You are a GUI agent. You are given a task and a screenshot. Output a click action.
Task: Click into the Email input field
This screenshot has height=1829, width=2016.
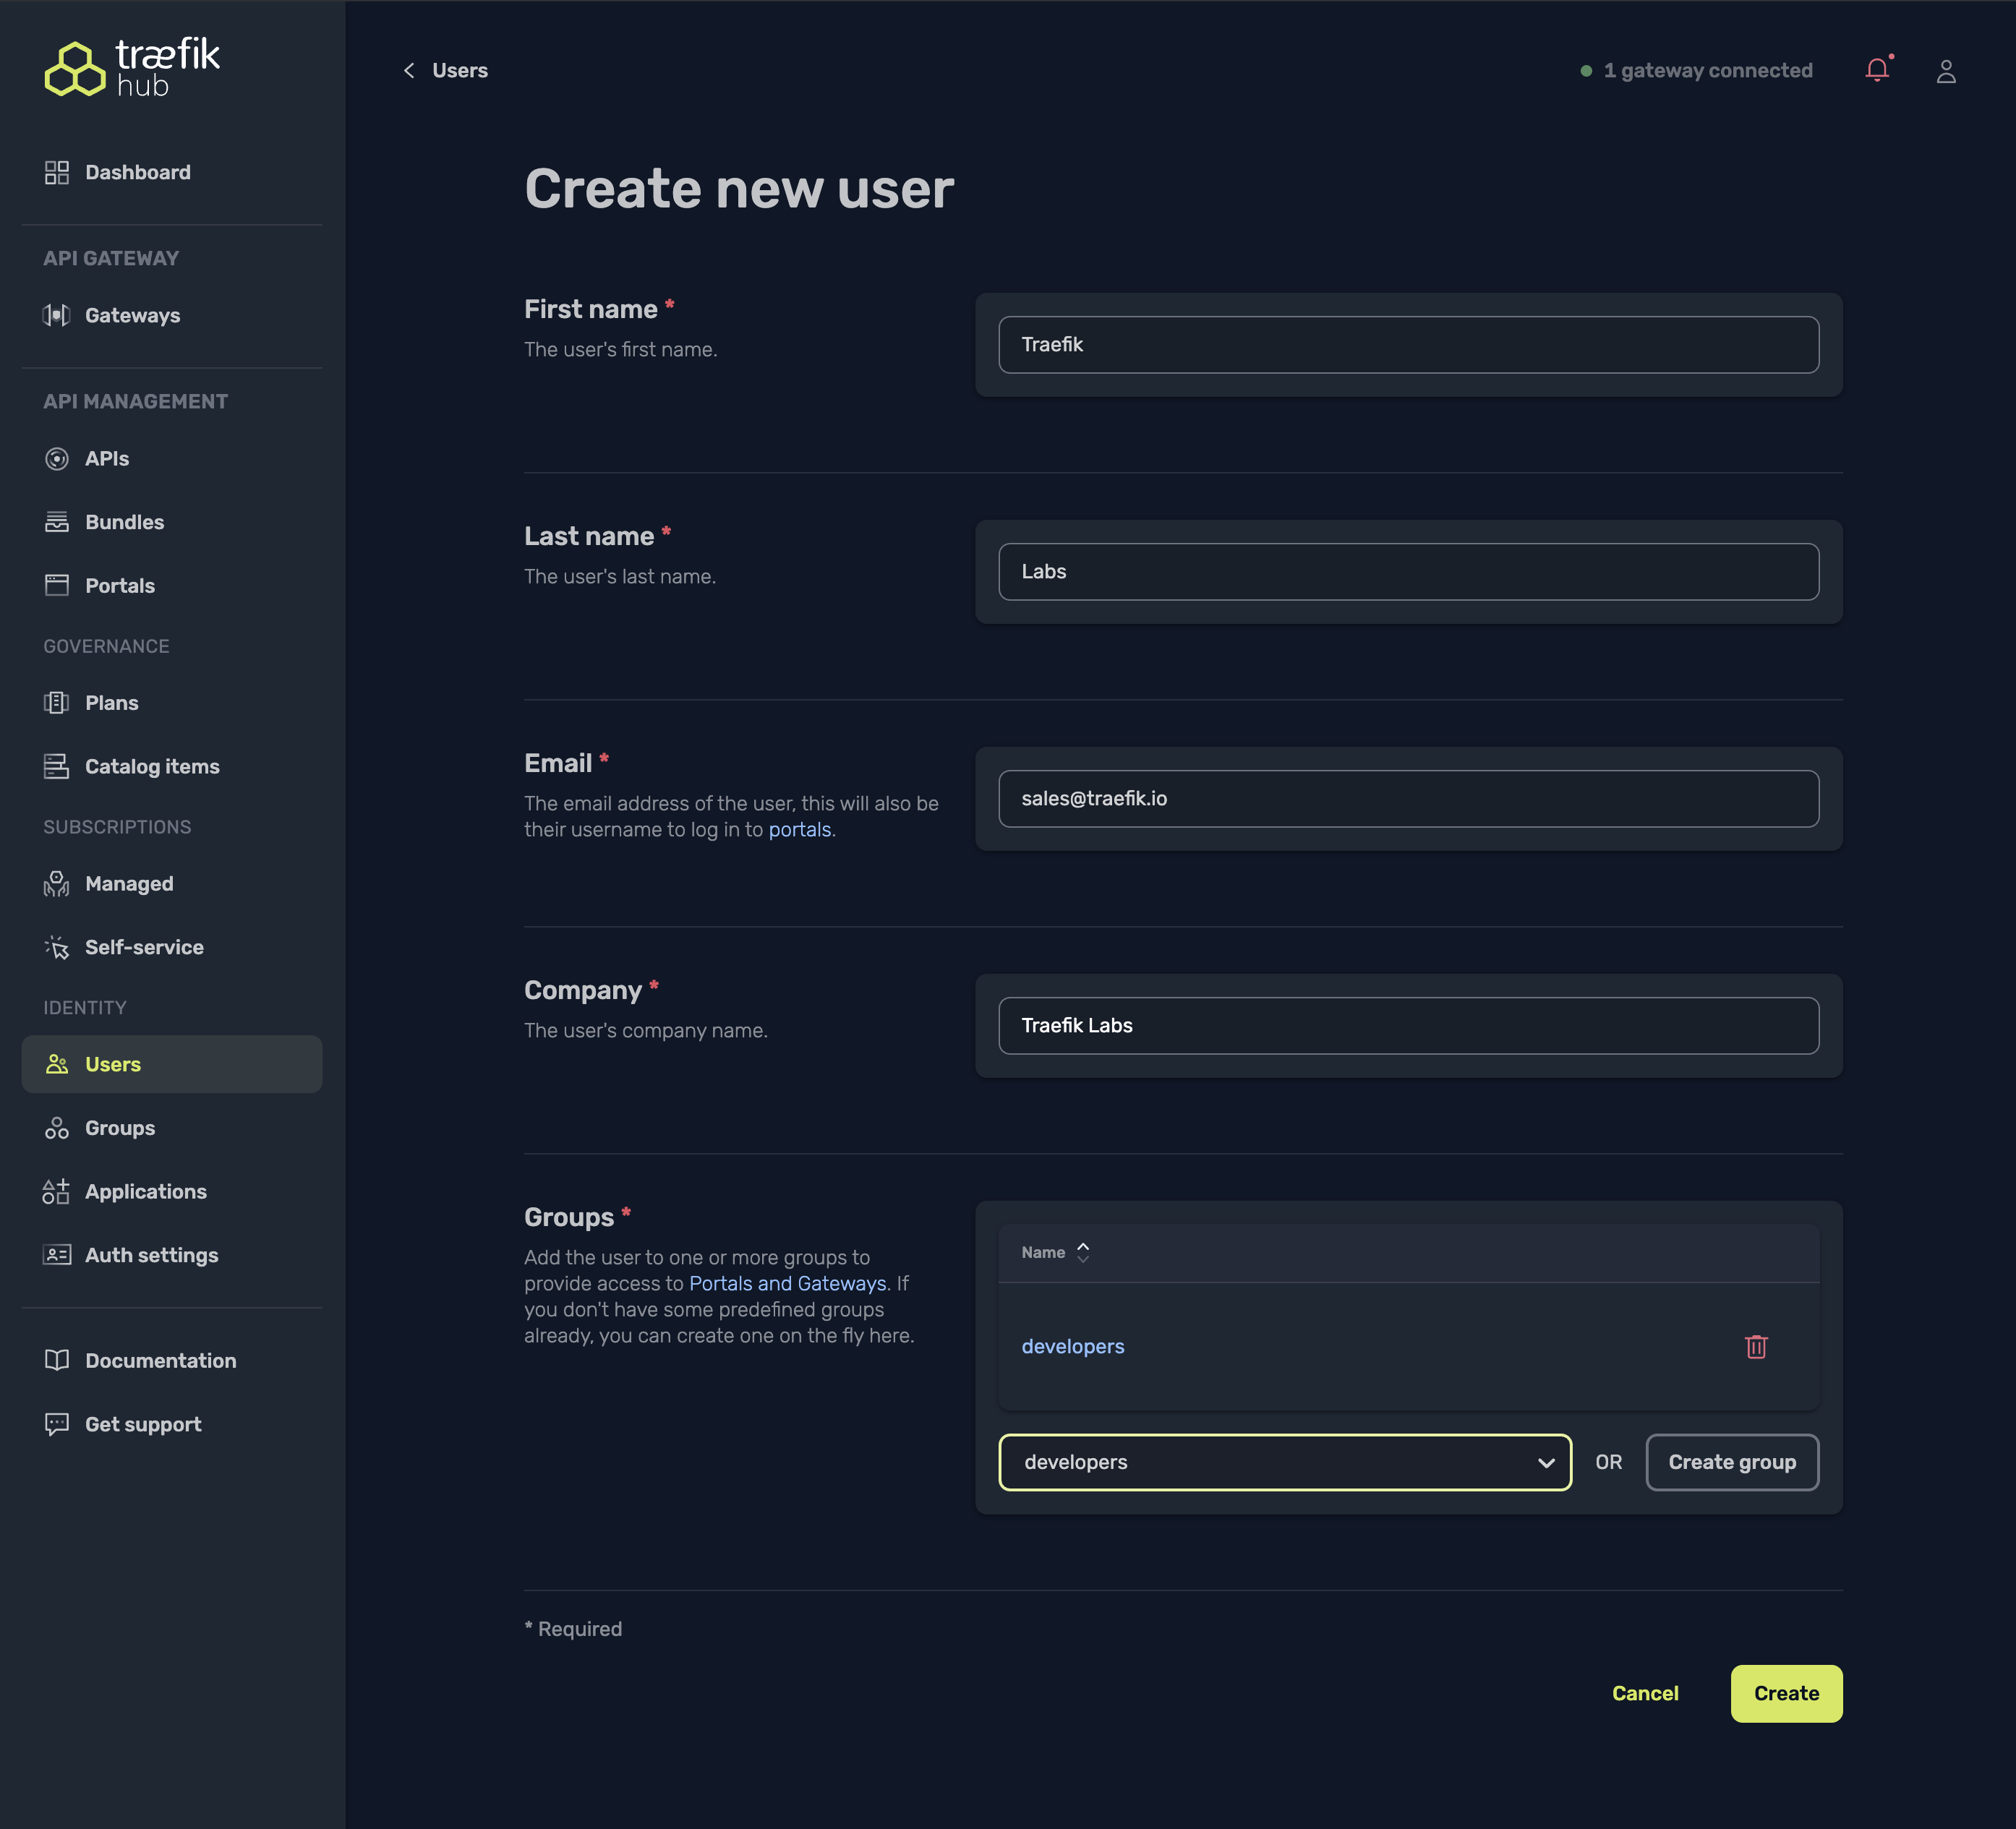click(1407, 798)
